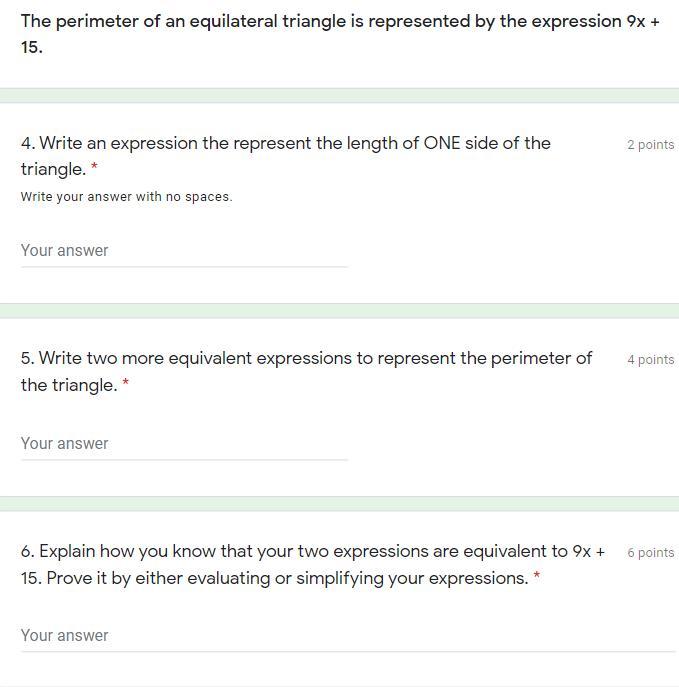The width and height of the screenshot is (679, 687).
Task: Click the '2 points' label
Action: [650, 145]
